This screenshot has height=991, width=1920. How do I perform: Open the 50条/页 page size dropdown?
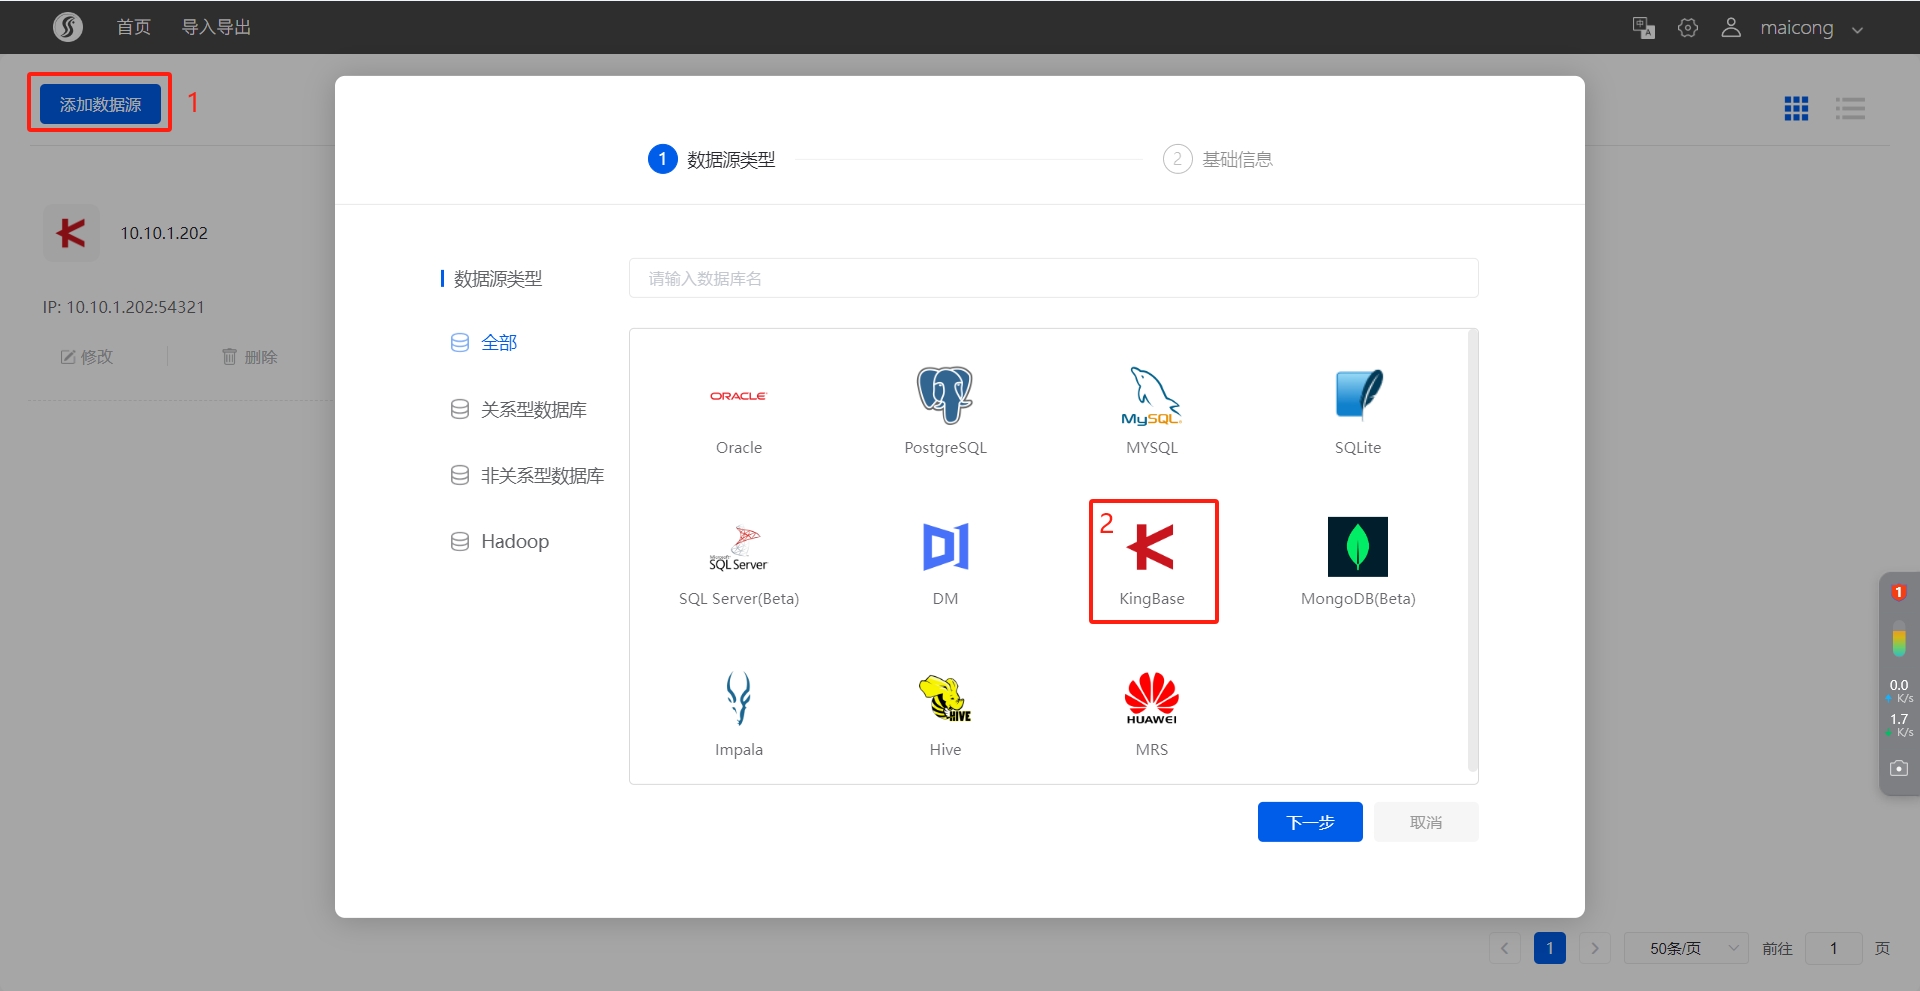point(1686,948)
